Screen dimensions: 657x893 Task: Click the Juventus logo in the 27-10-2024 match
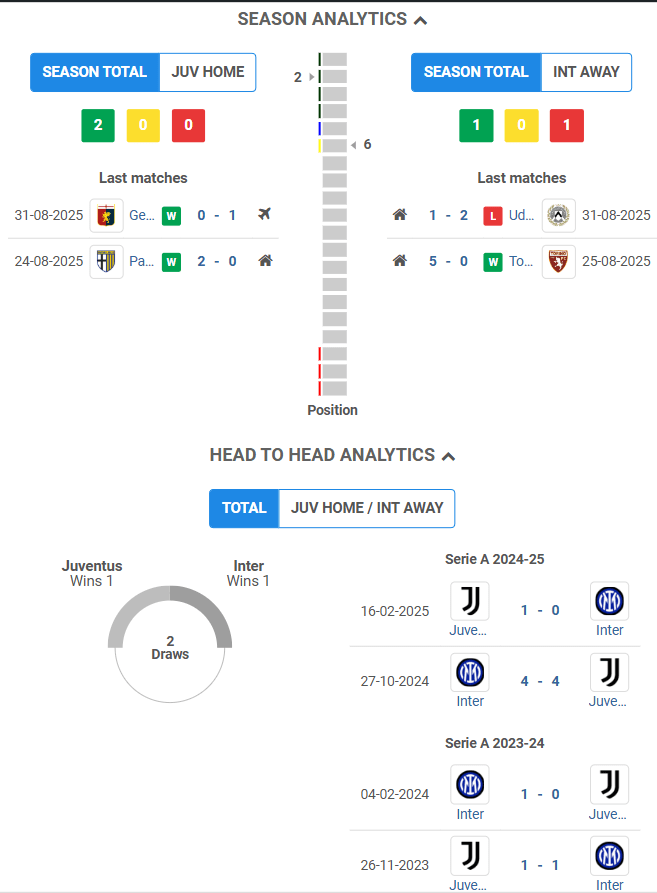[x=609, y=672]
